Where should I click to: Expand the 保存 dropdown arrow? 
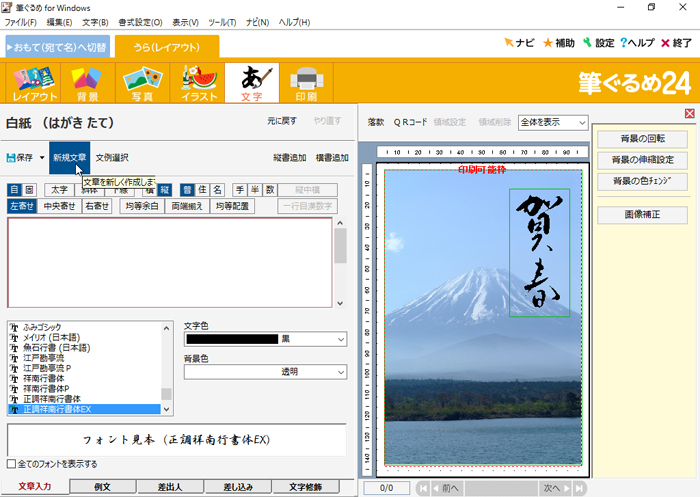click(42, 158)
